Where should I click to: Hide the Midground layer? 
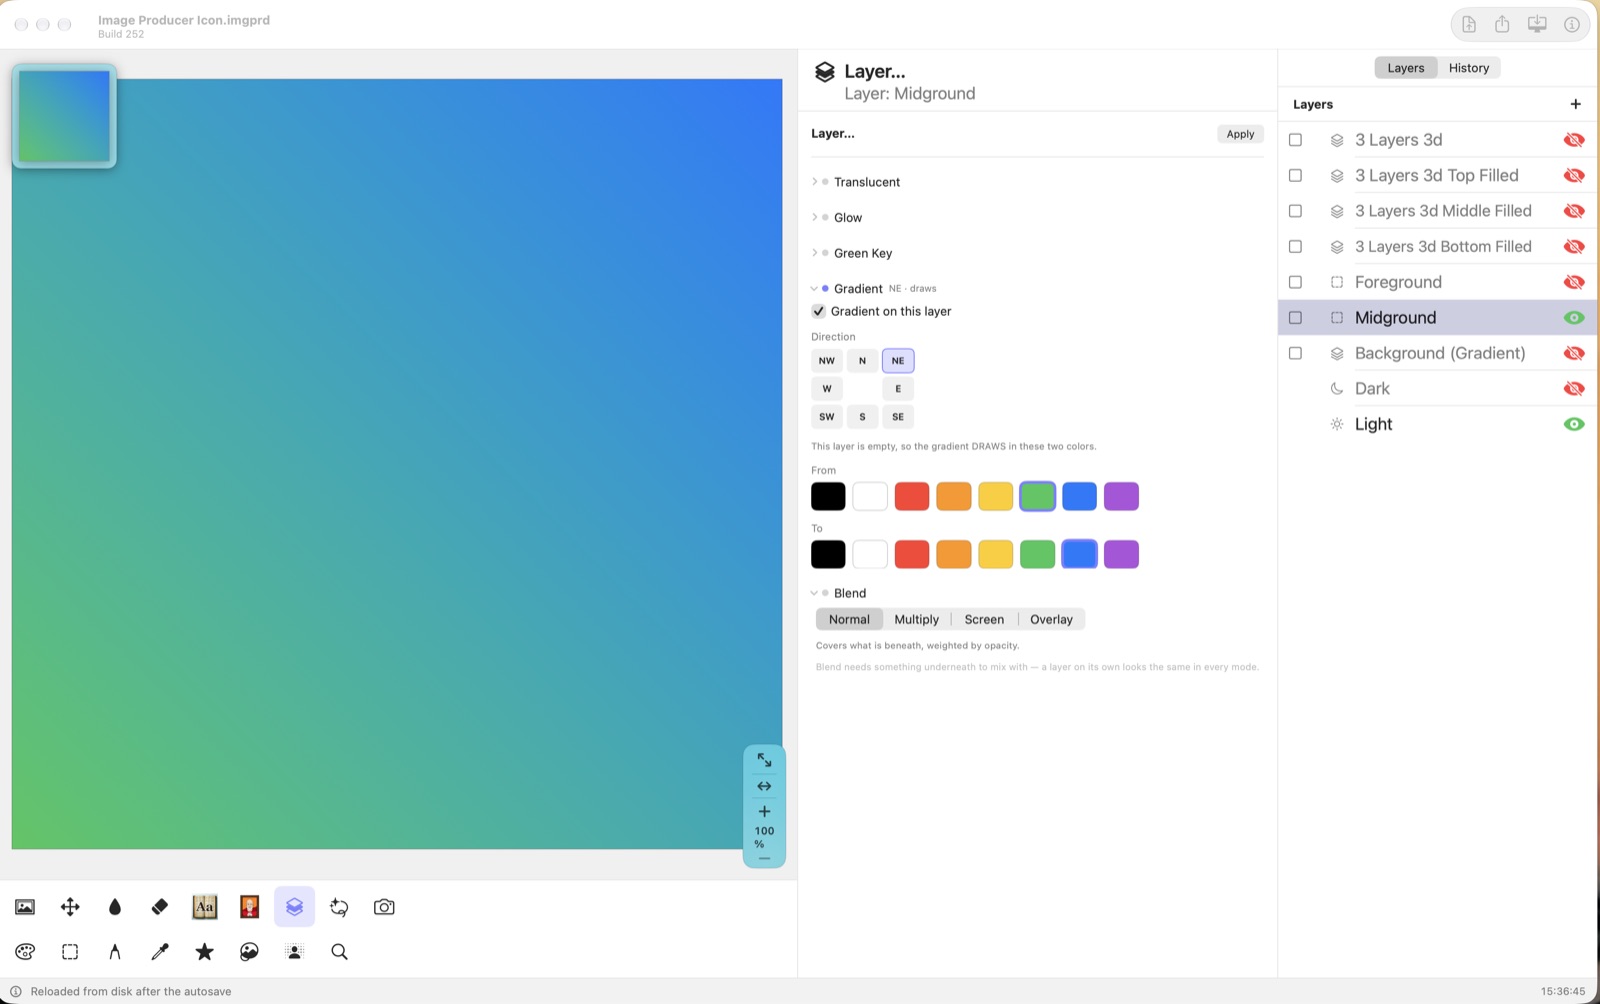[1574, 318]
